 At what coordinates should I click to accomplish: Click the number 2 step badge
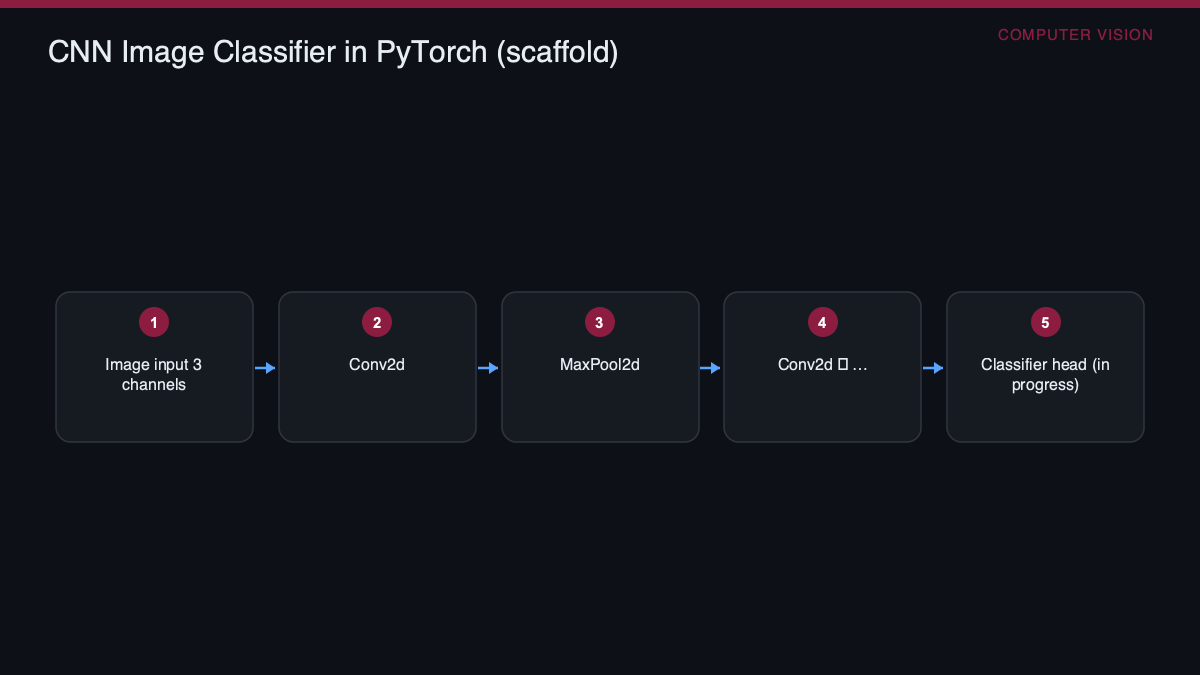pyautogui.click(x=377, y=322)
